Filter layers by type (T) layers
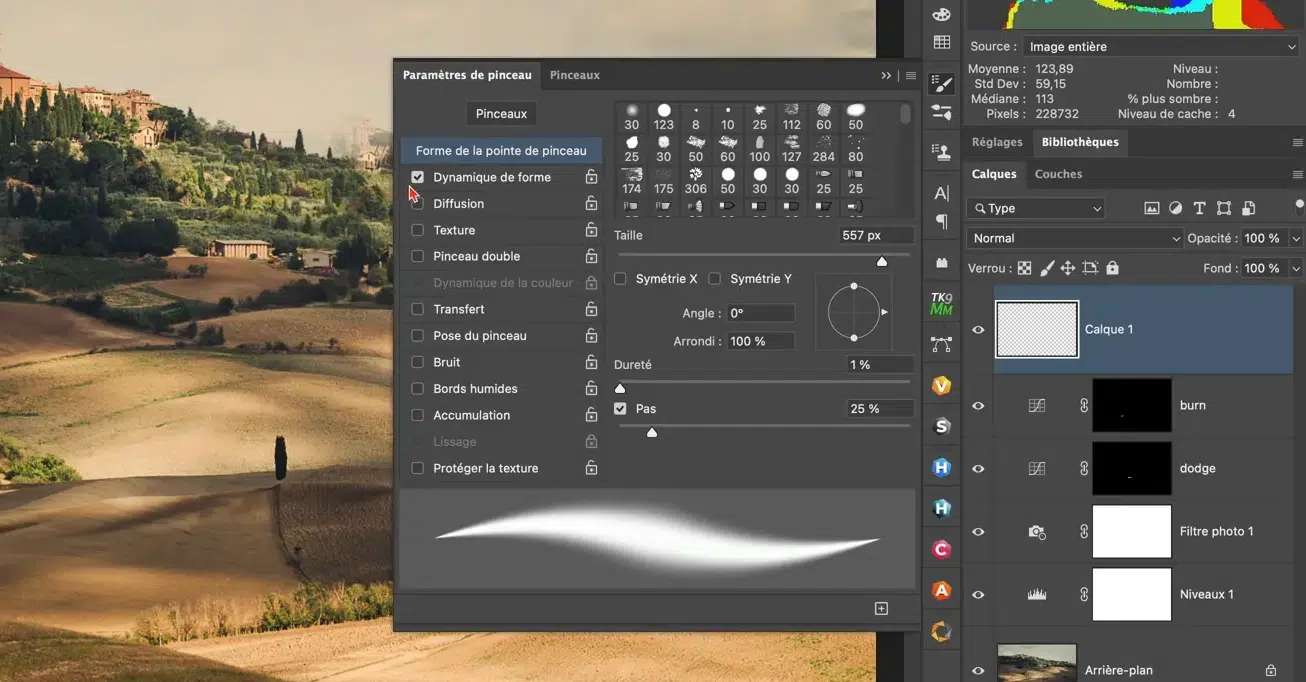Viewport: 1306px width, 682px height. [x=1200, y=208]
